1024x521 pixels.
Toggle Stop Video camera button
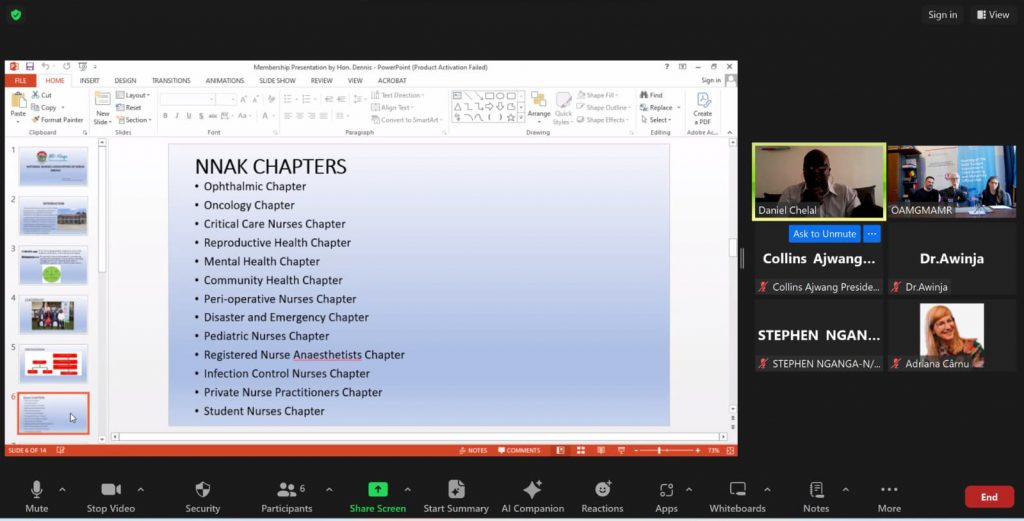(110, 489)
